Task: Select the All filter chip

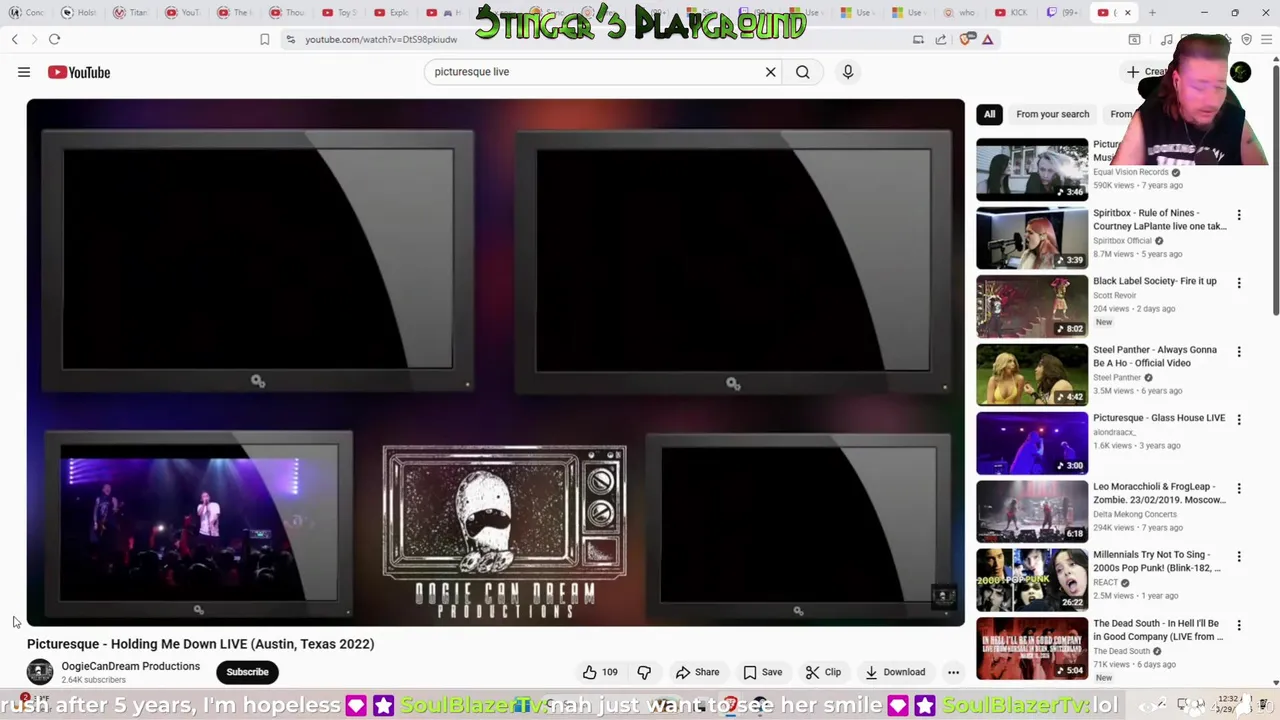Action: [989, 114]
